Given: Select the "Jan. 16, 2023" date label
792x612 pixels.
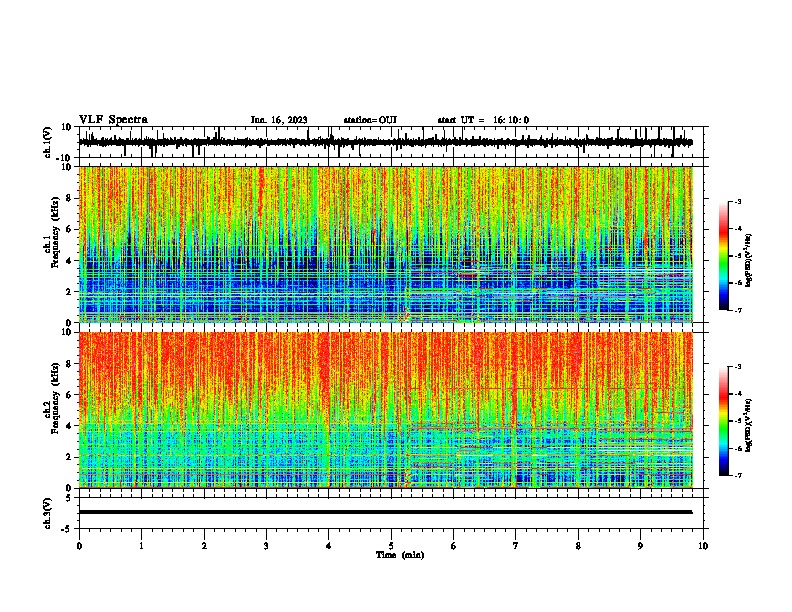Looking at the screenshot, I should [279, 120].
